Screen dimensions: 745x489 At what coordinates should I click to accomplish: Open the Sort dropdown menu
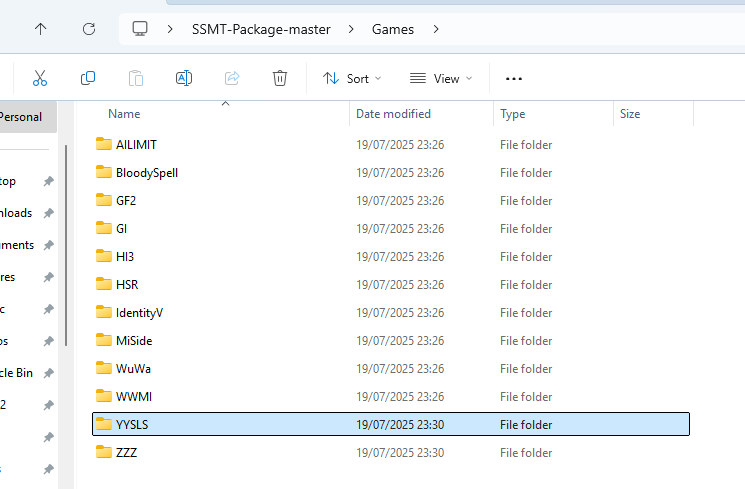[352, 78]
